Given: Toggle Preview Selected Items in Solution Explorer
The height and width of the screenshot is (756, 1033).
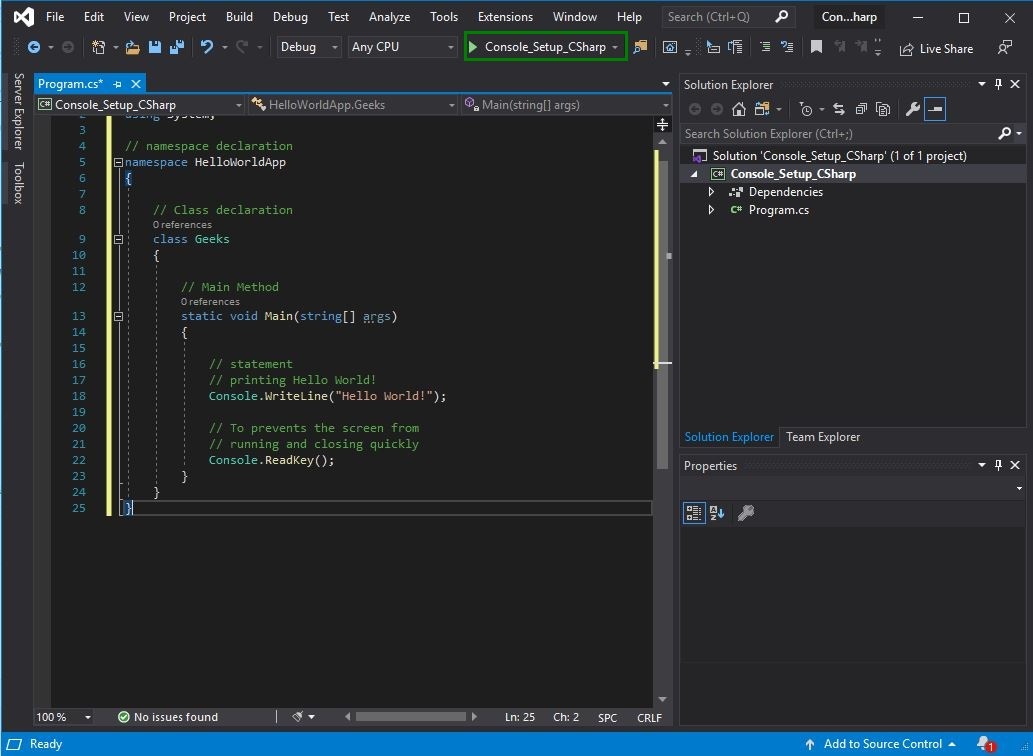Looking at the screenshot, I should tap(935, 109).
